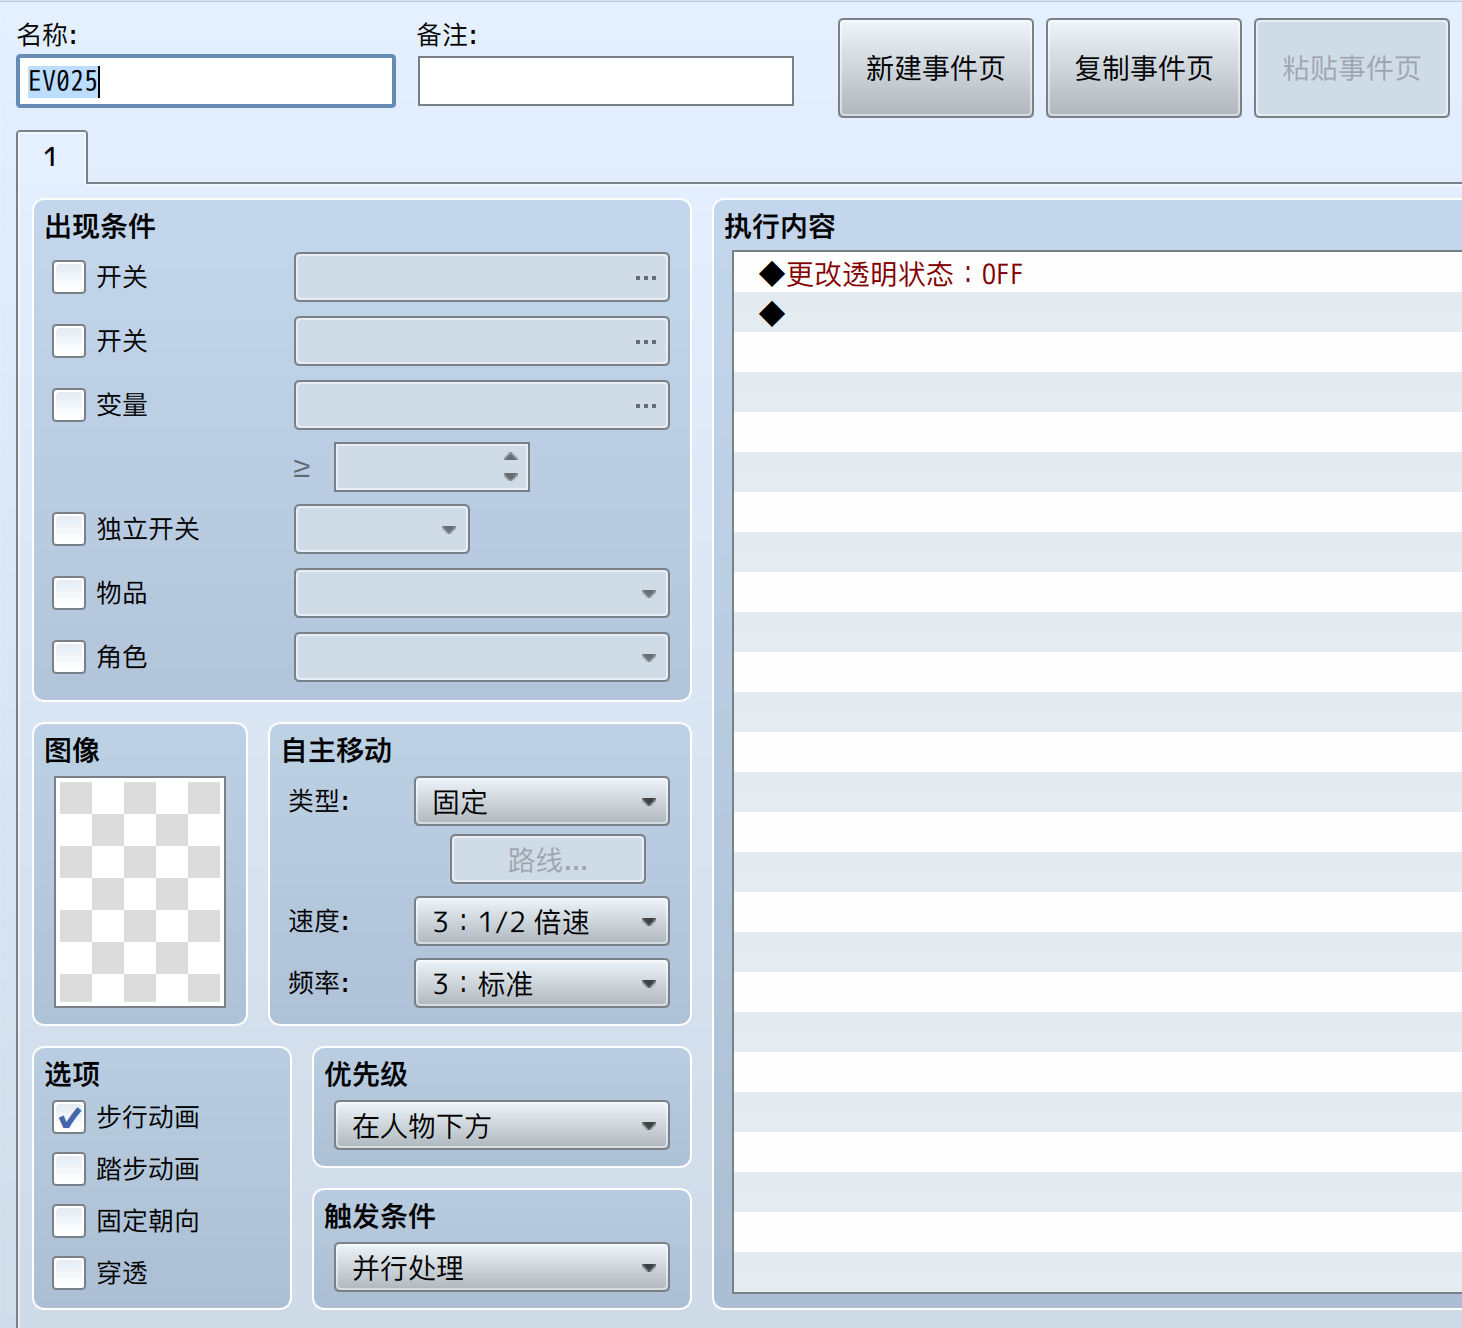Open the 优先级 dropdown showing 在人物下方

[x=502, y=1125]
